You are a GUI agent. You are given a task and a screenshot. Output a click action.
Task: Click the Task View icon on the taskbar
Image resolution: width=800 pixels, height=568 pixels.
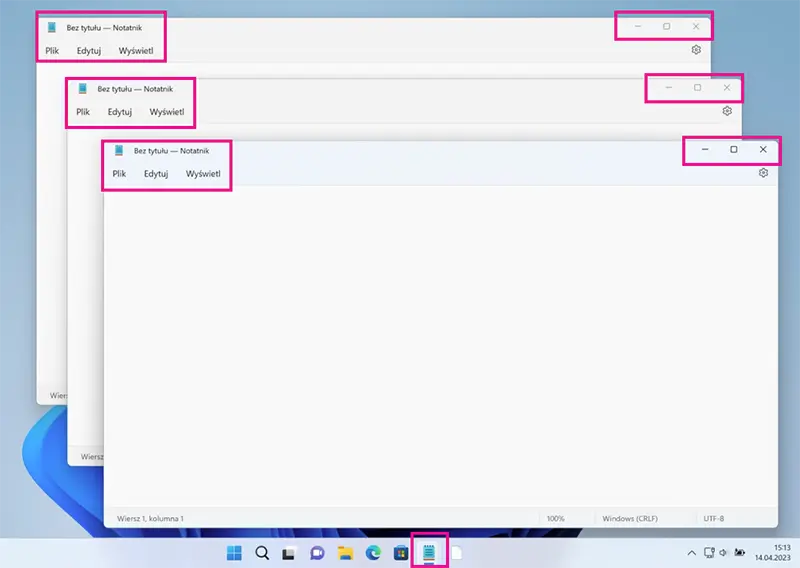coord(289,552)
